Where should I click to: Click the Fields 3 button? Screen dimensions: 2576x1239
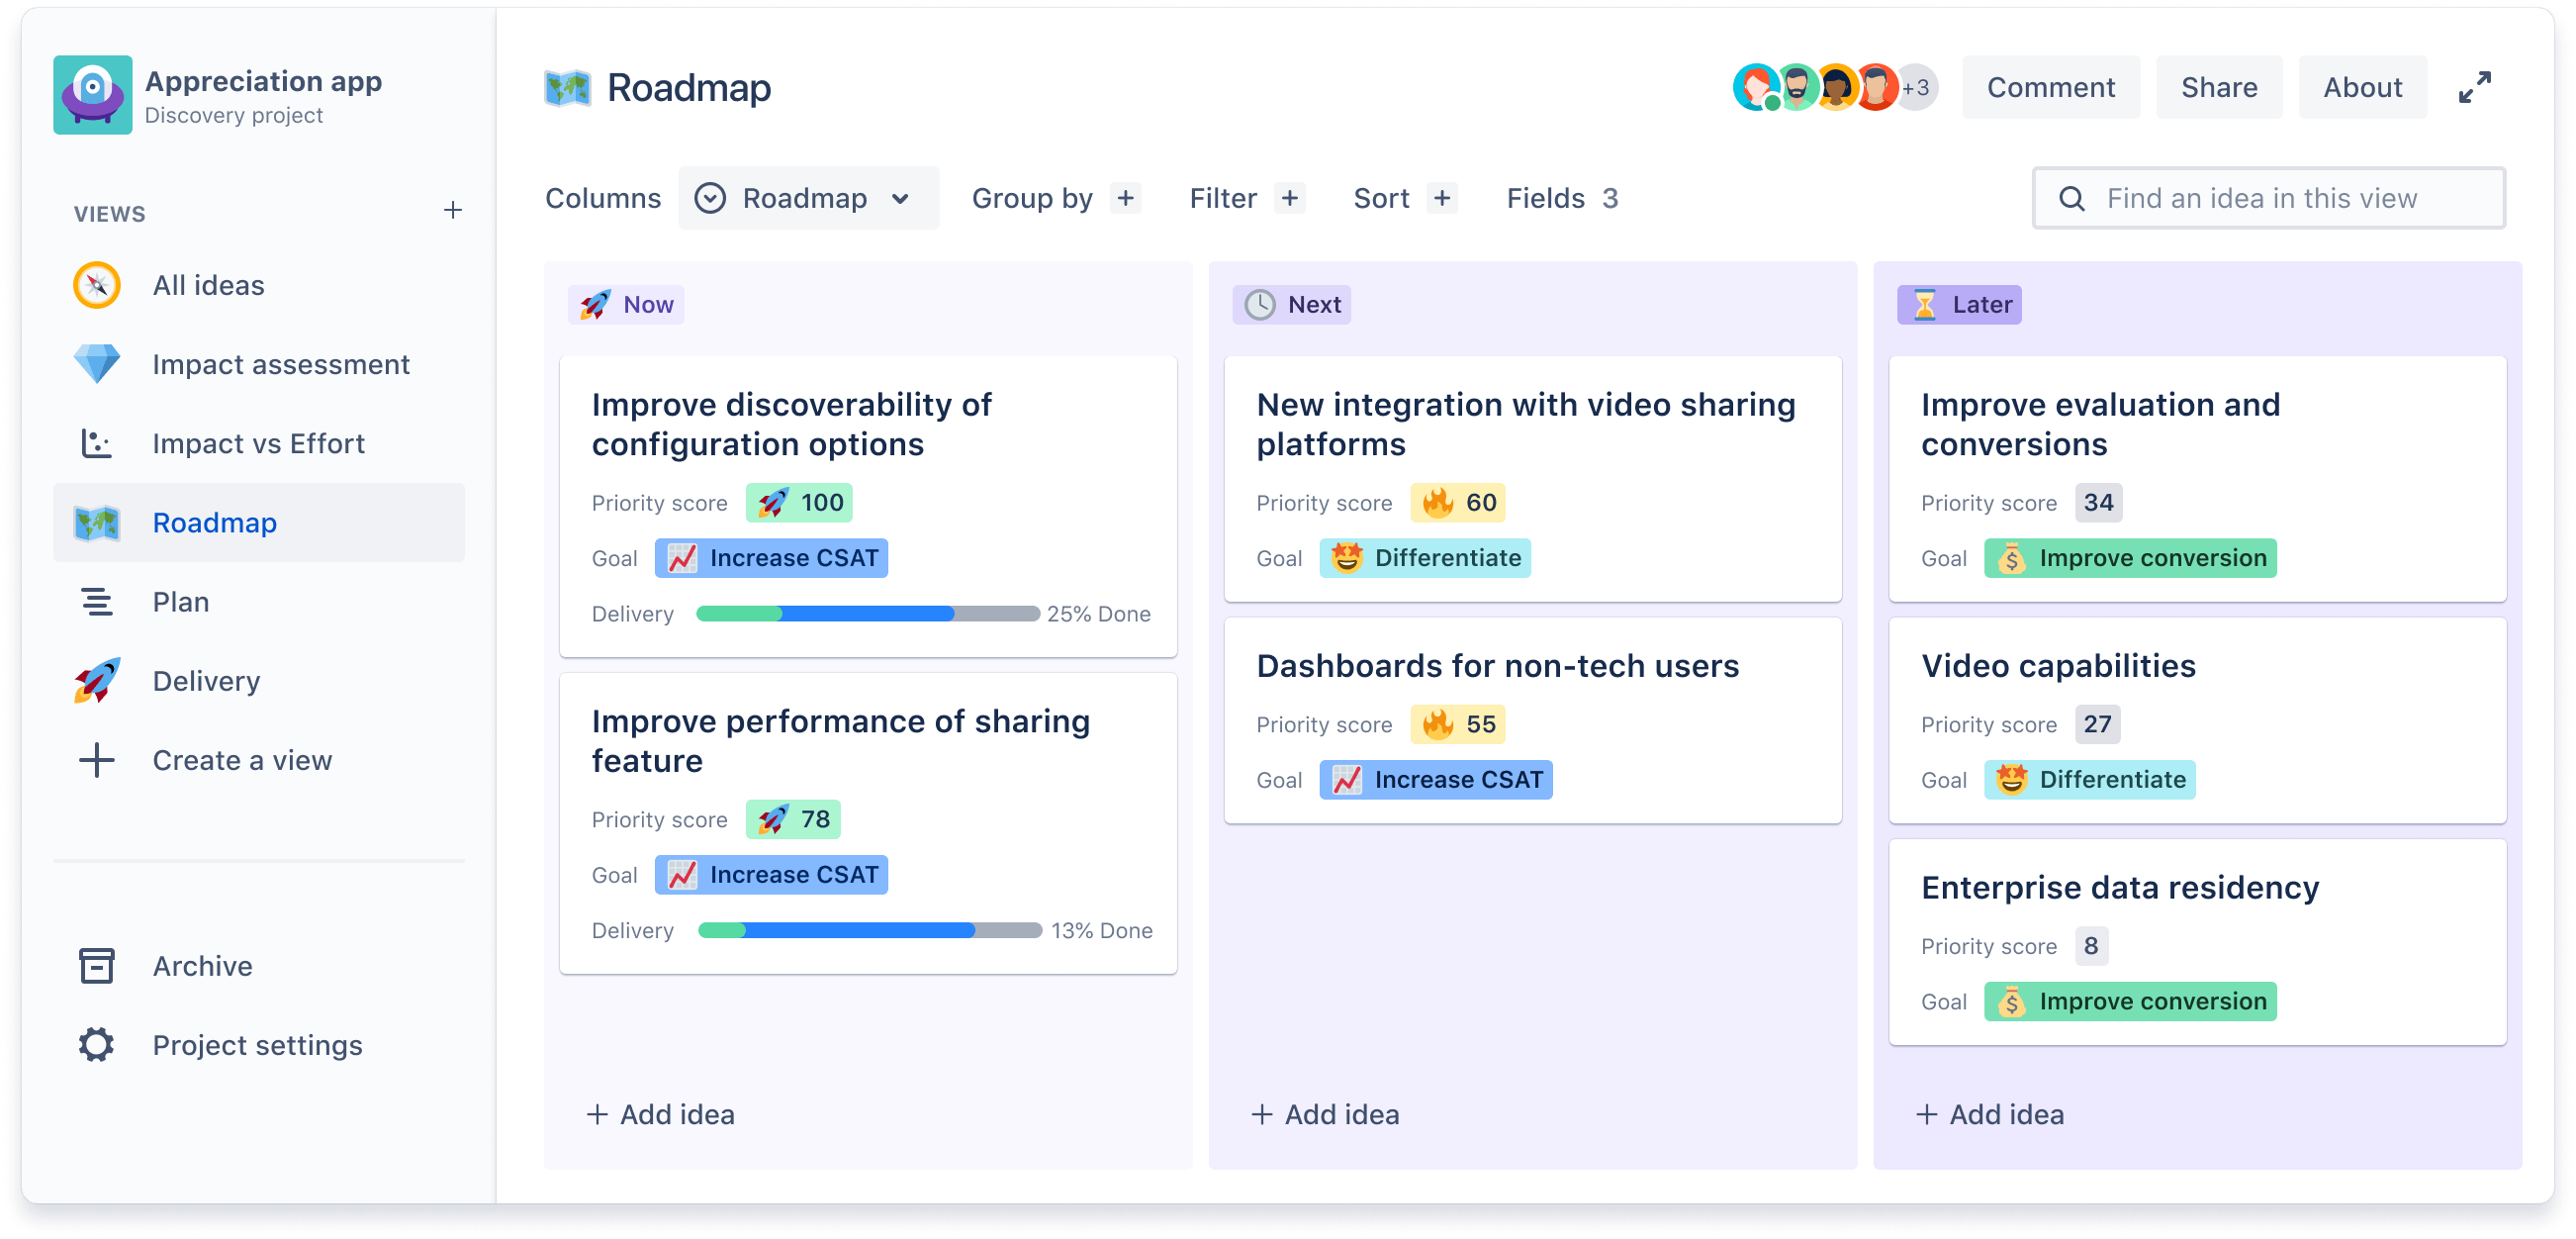(1564, 197)
